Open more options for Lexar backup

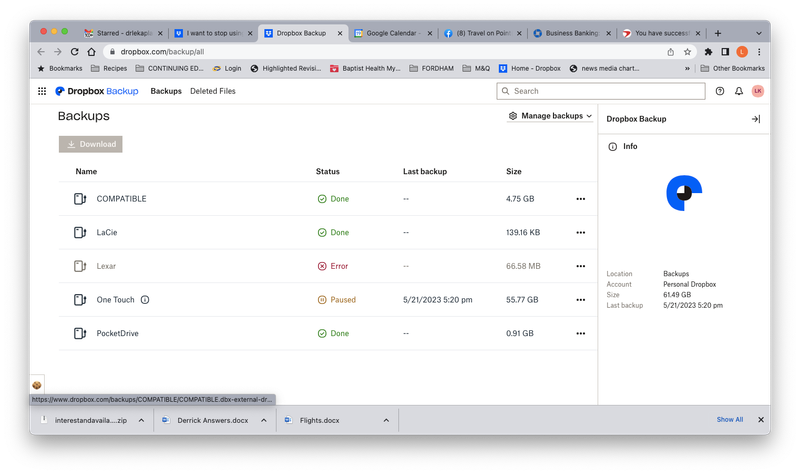pyautogui.click(x=581, y=266)
